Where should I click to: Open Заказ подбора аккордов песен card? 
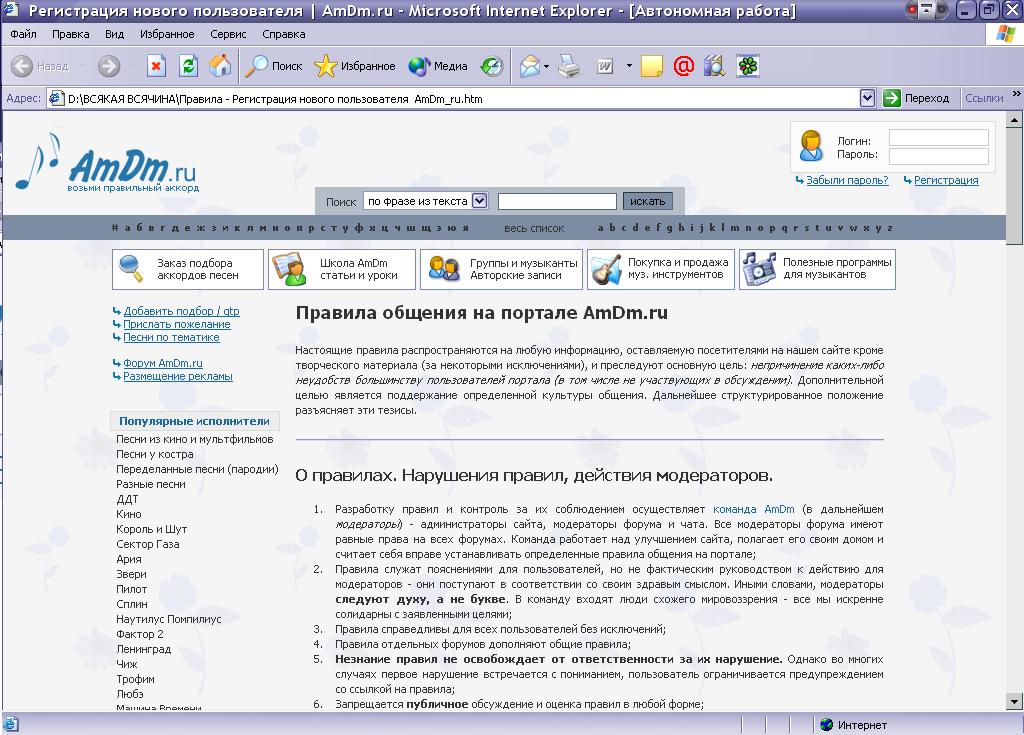pos(188,269)
